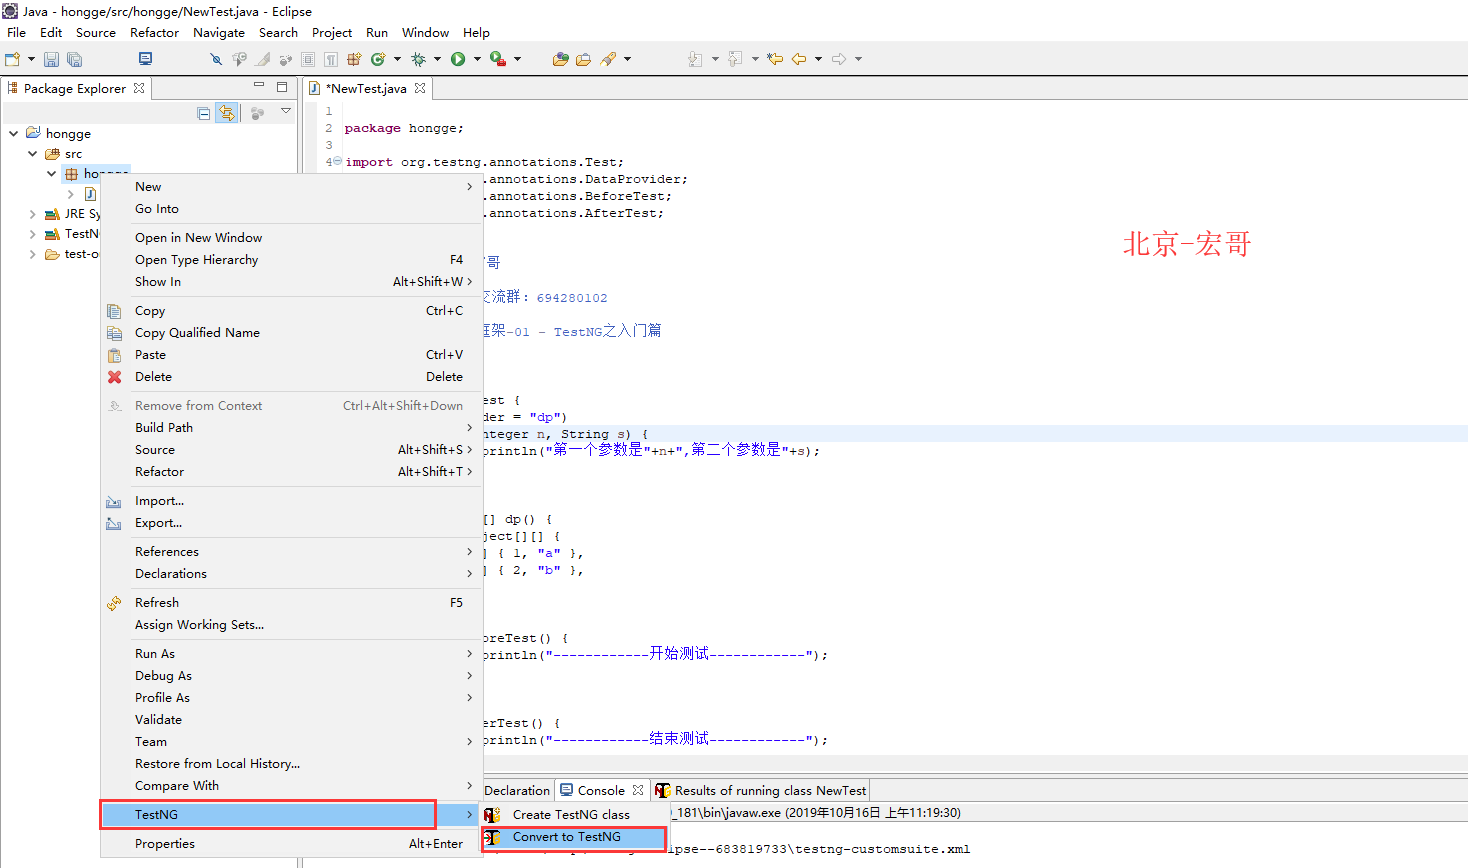Close the NewTest.java editor tab
1468x868 pixels.
[x=420, y=88]
